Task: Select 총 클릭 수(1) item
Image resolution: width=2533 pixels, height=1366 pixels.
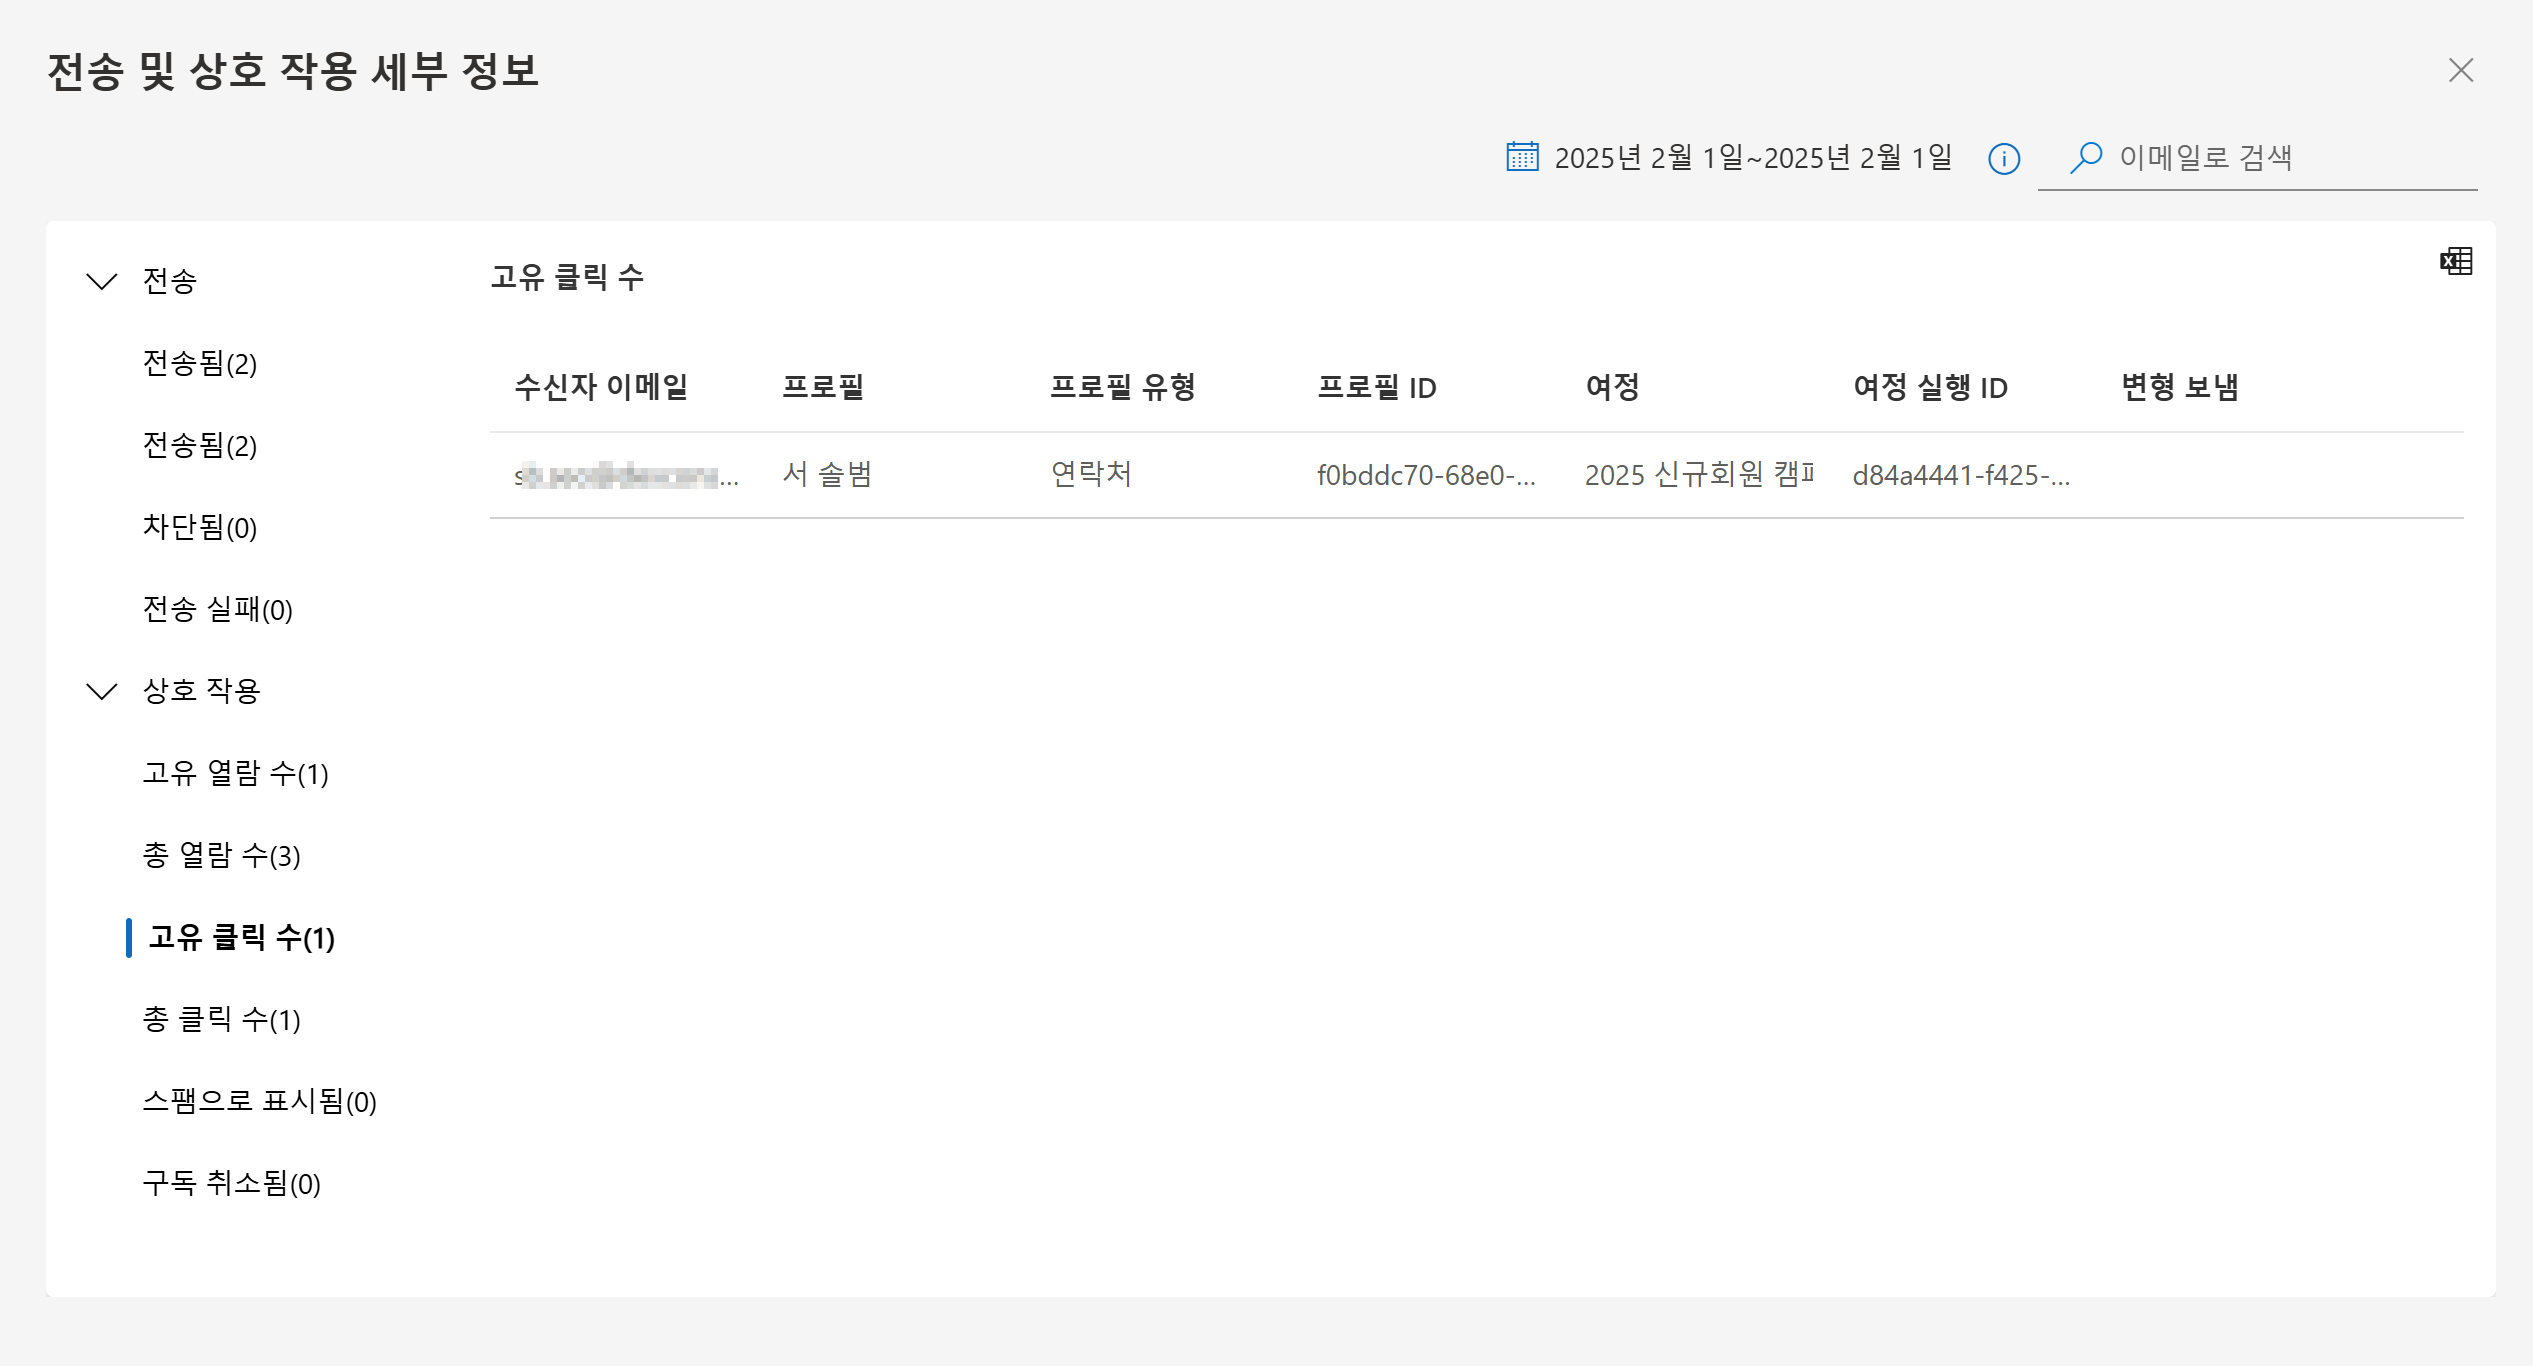Action: pos(221,1019)
